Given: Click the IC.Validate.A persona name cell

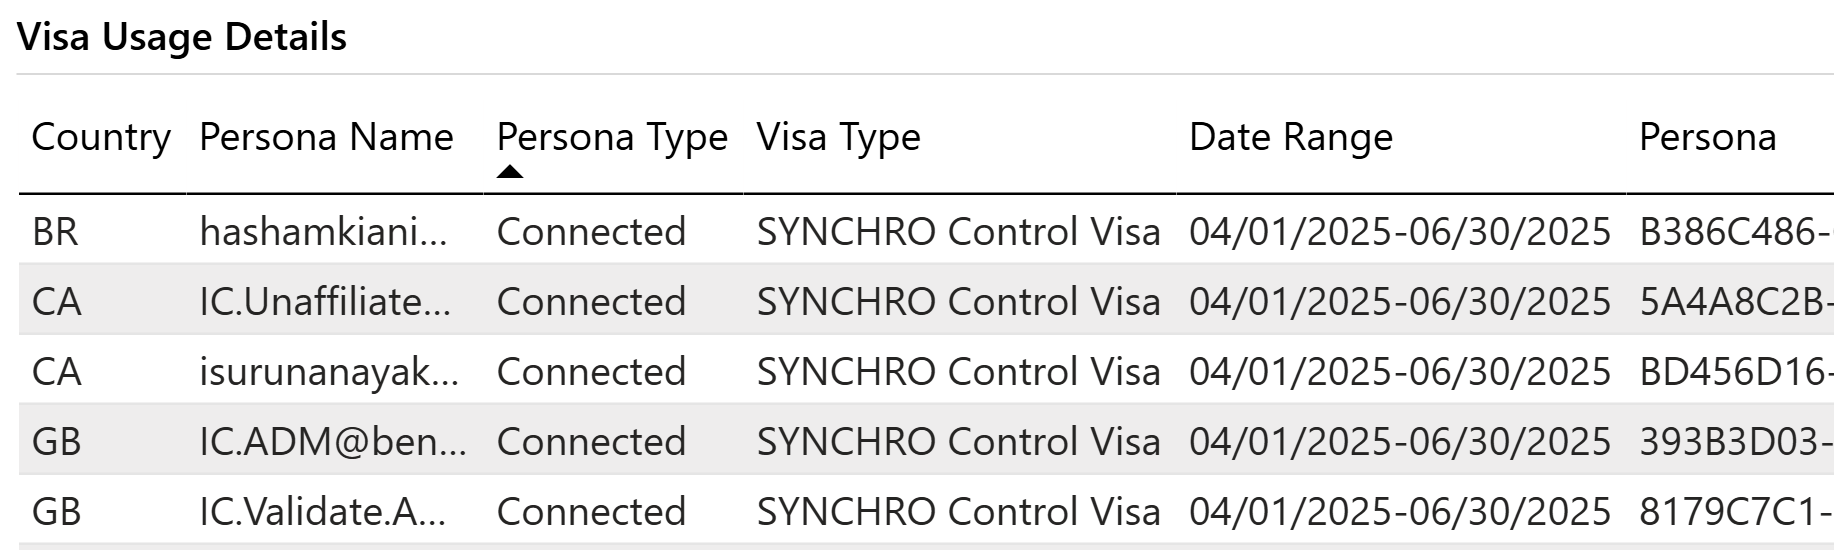Looking at the screenshot, I should [x=322, y=512].
